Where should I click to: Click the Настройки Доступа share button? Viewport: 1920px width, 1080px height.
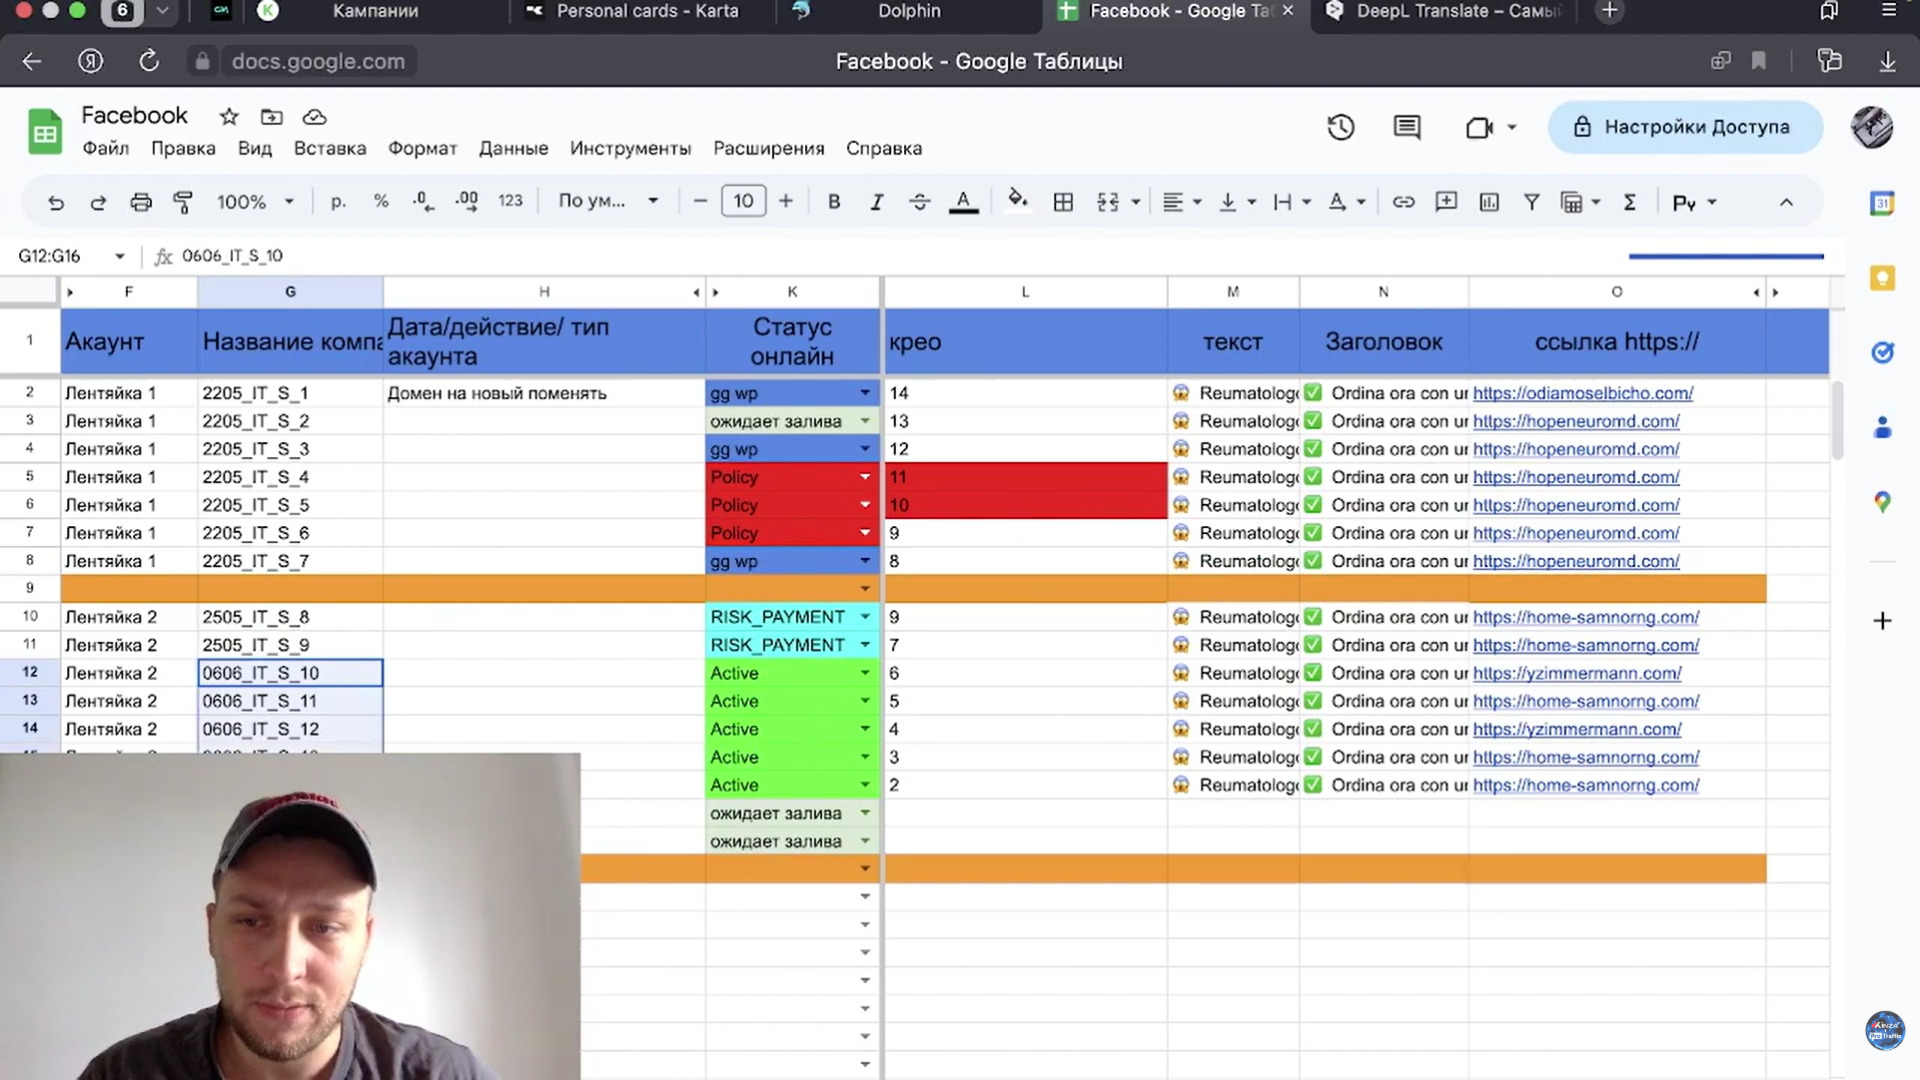(1685, 127)
